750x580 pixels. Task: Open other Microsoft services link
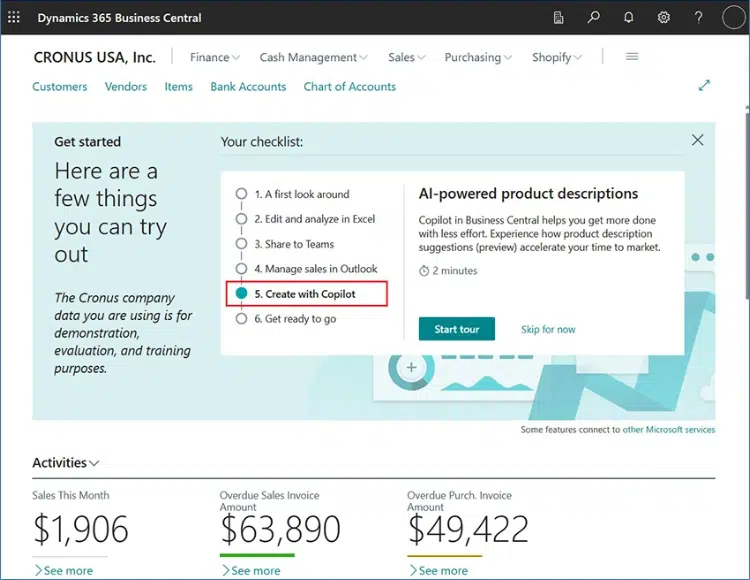pos(669,429)
